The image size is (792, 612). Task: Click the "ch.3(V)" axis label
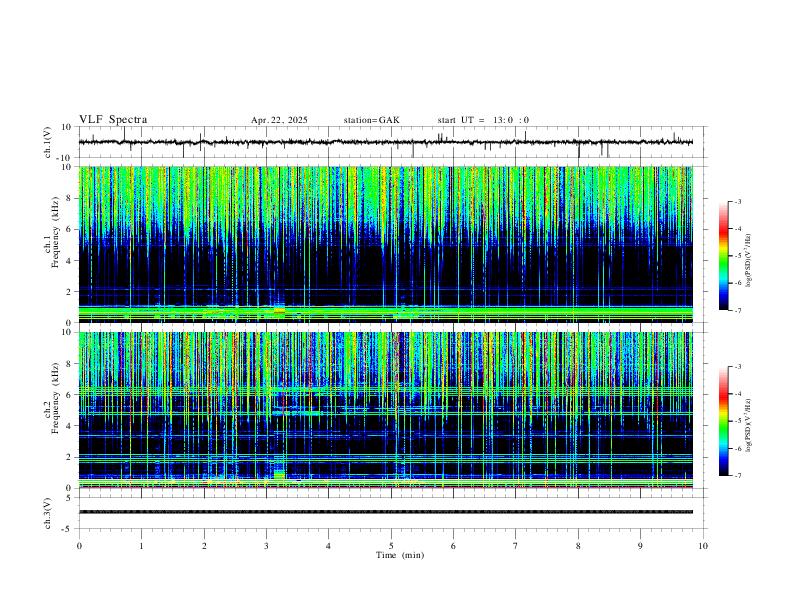coord(48,513)
